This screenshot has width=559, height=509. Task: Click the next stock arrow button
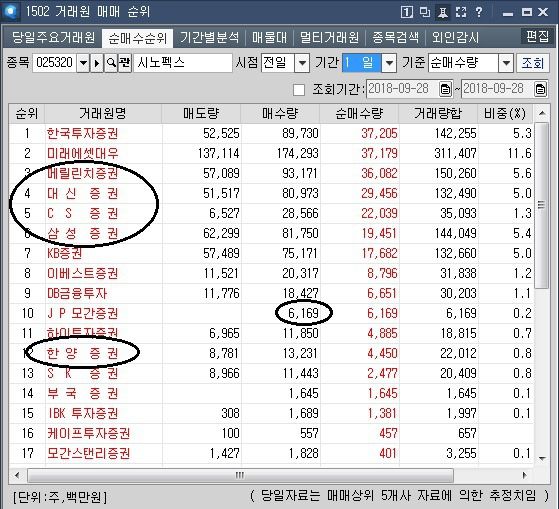97,63
